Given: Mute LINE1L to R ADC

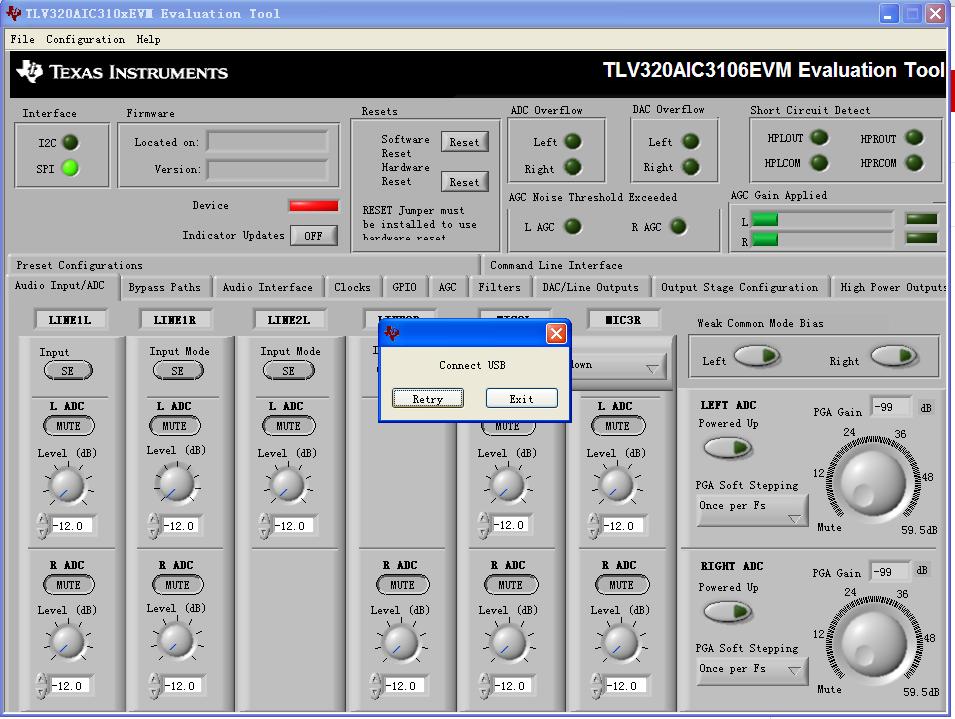Looking at the screenshot, I should tap(68, 584).
